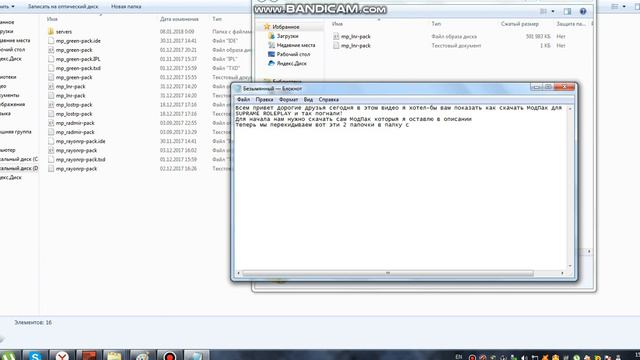The image size is (640, 360).
Task: Click the 'Новая папка' toolbar button
Action: pyautogui.click(x=126, y=7)
